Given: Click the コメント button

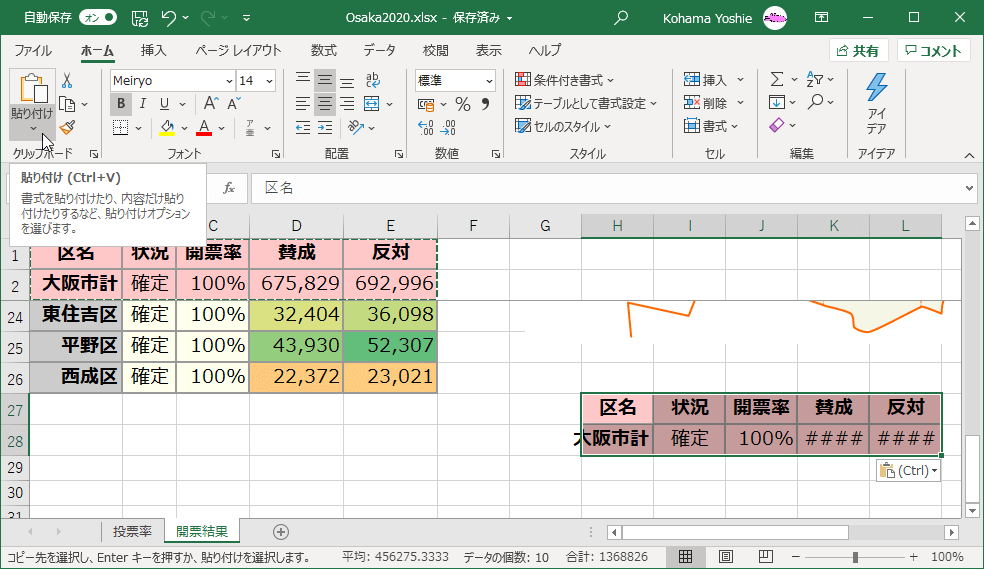Looking at the screenshot, I should click(933, 51).
